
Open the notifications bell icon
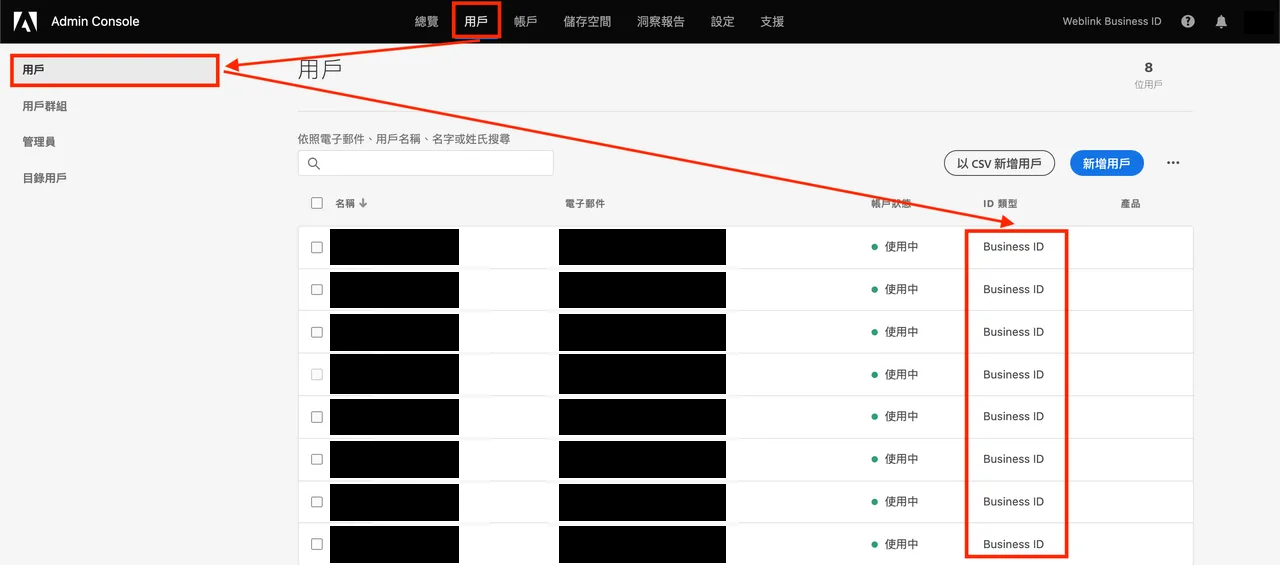tap(1221, 21)
